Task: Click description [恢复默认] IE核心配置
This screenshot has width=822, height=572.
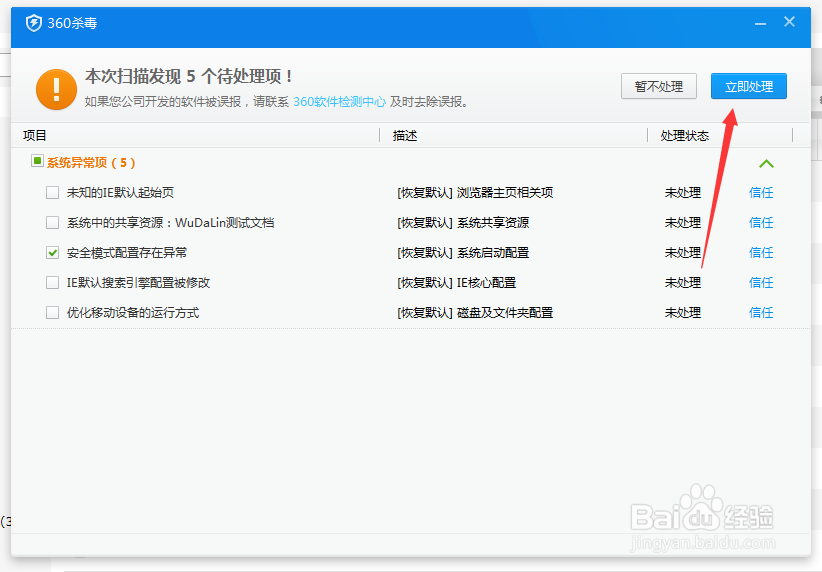Action: tap(457, 283)
